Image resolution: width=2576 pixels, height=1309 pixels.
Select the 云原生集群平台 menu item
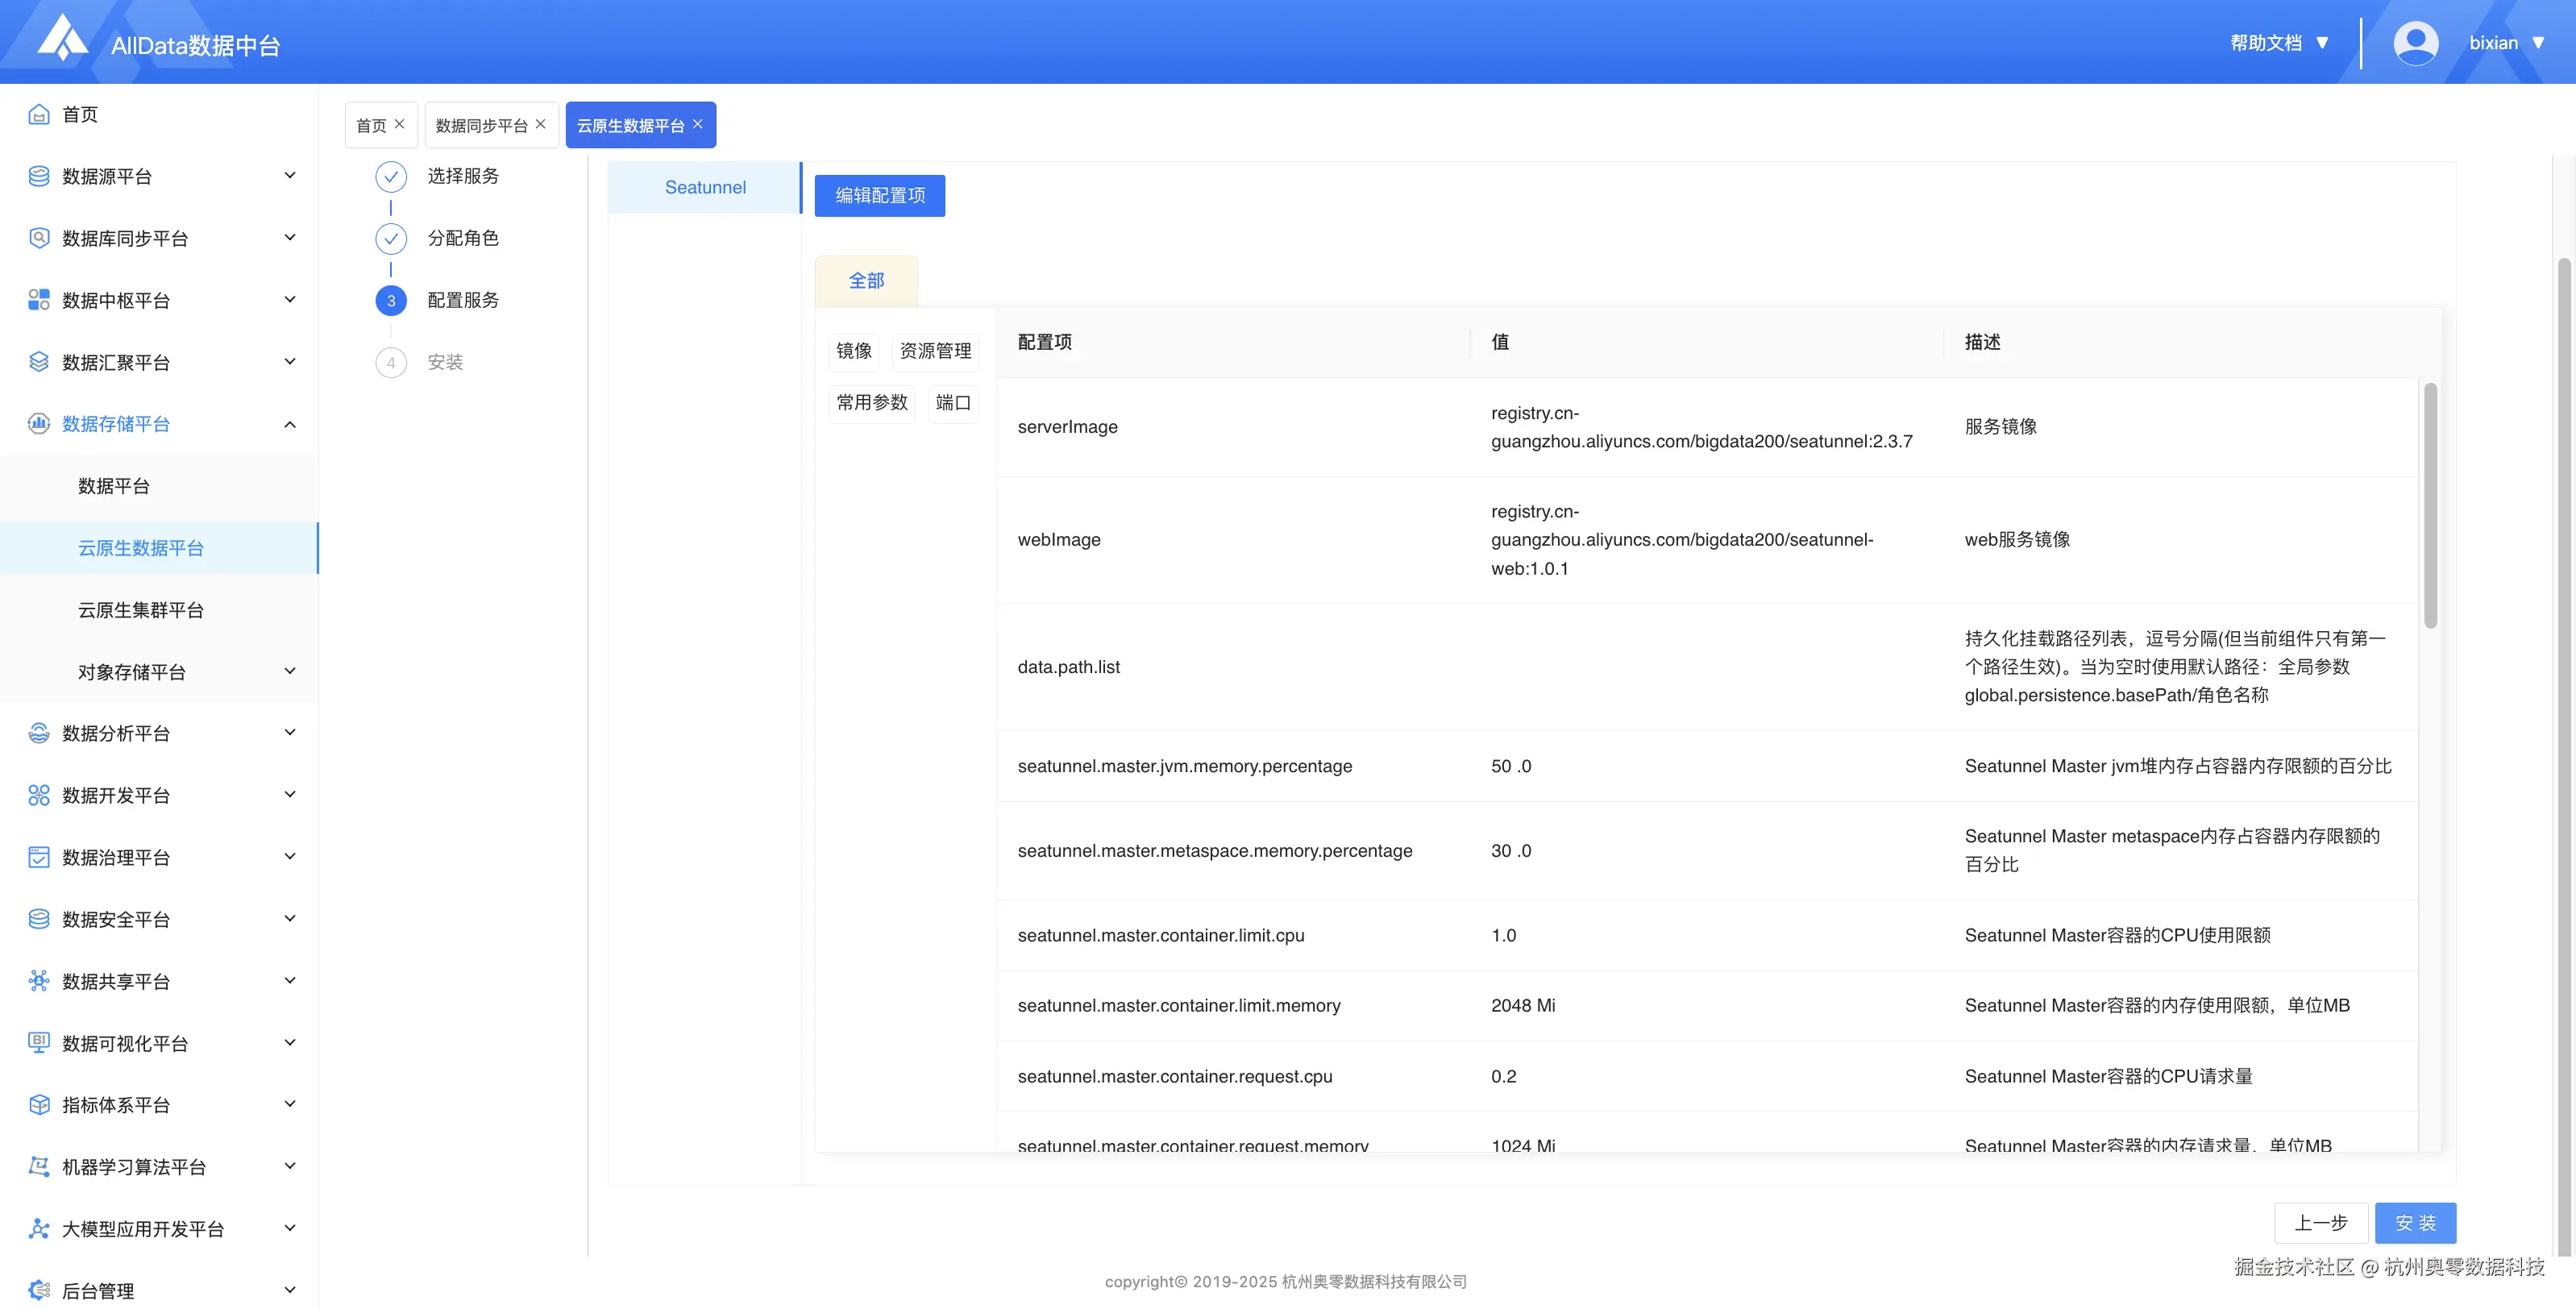141,610
